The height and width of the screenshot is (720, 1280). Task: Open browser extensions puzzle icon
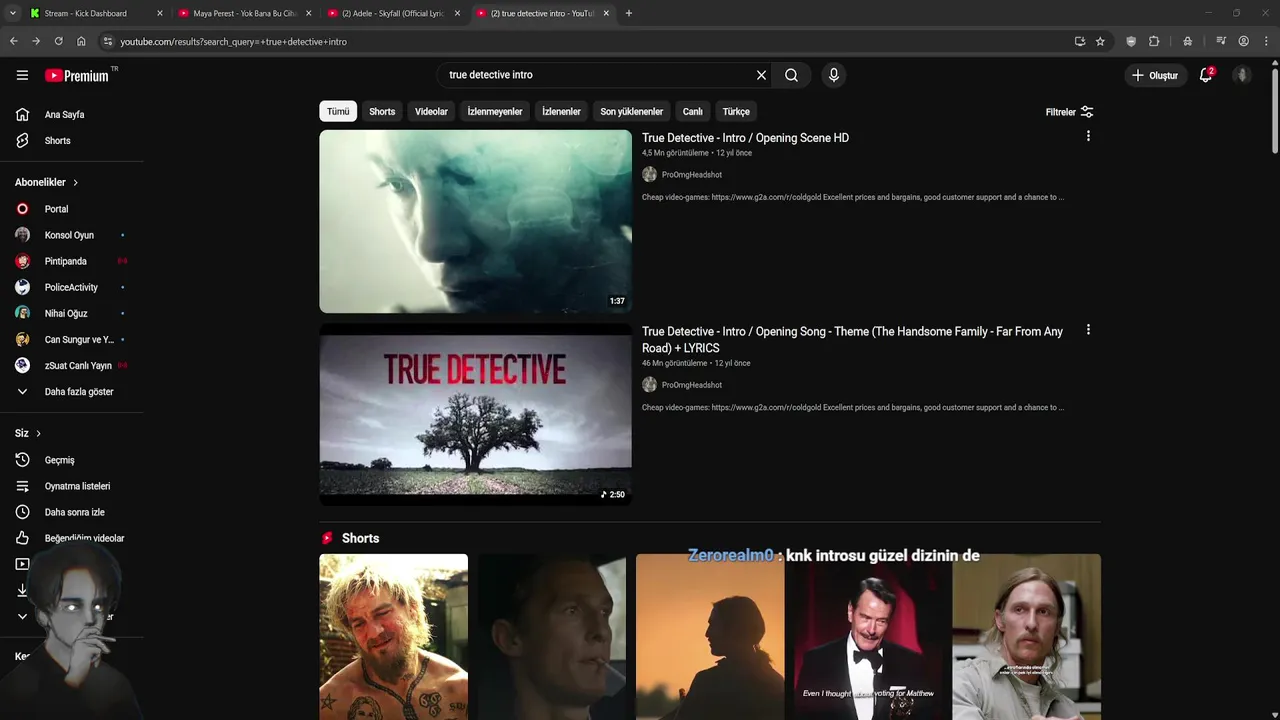tap(1154, 41)
